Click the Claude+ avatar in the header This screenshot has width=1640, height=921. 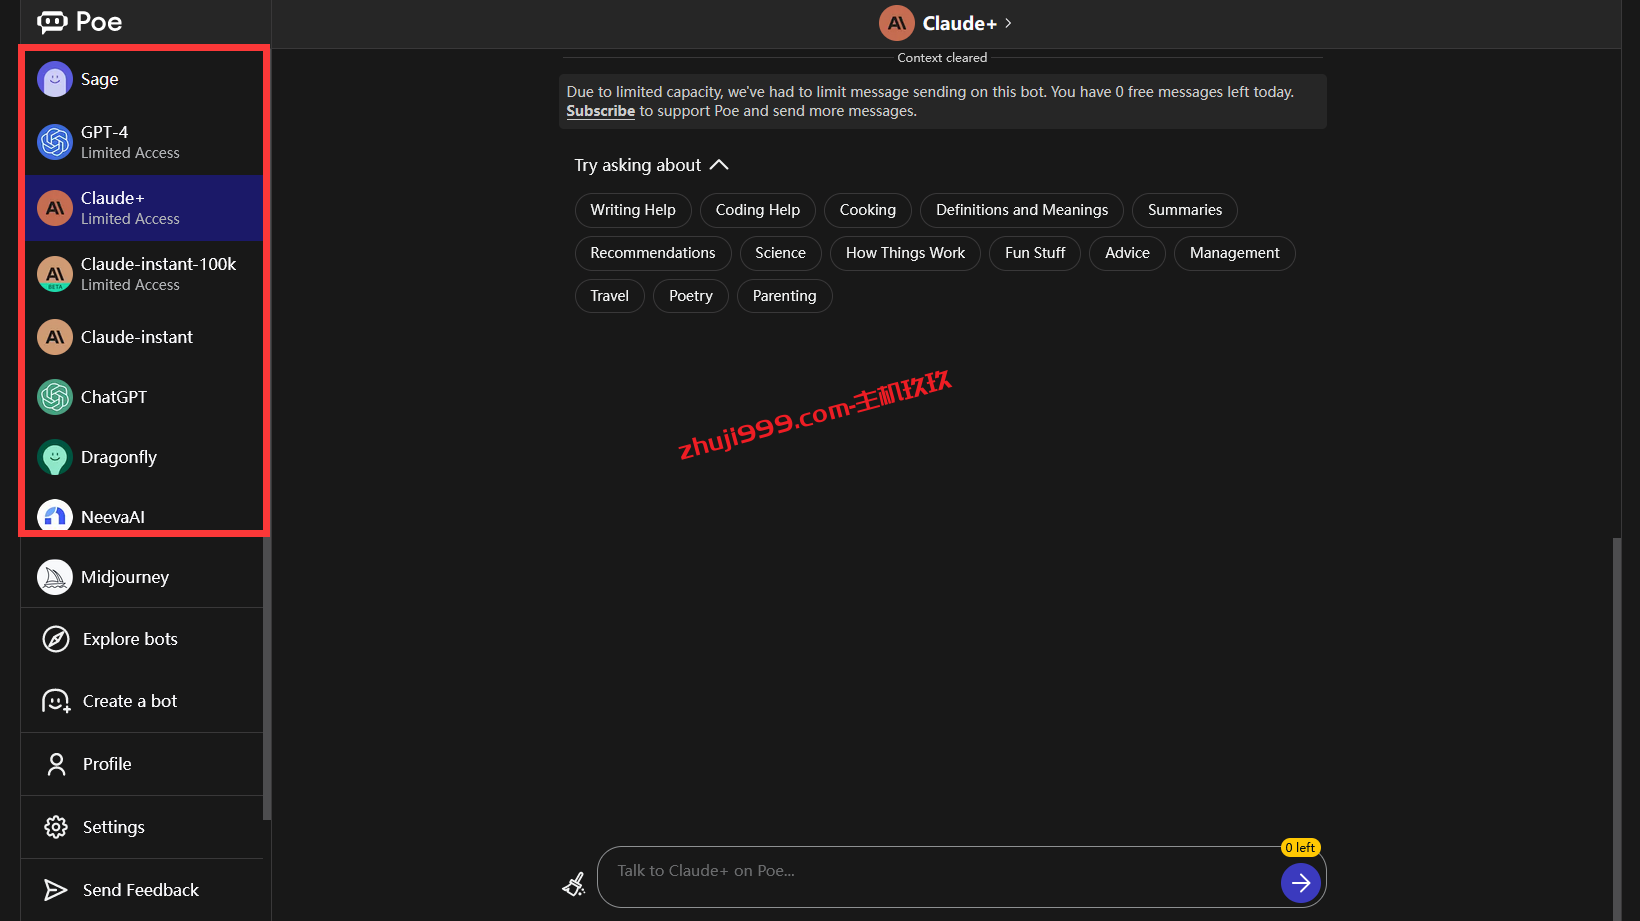point(897,23)
